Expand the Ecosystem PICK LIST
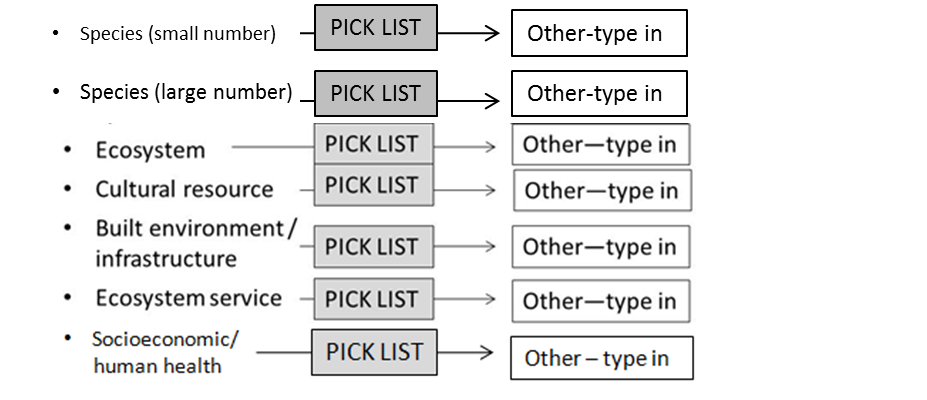The width and height of the screenshot is (927, 400). (372, 145)
